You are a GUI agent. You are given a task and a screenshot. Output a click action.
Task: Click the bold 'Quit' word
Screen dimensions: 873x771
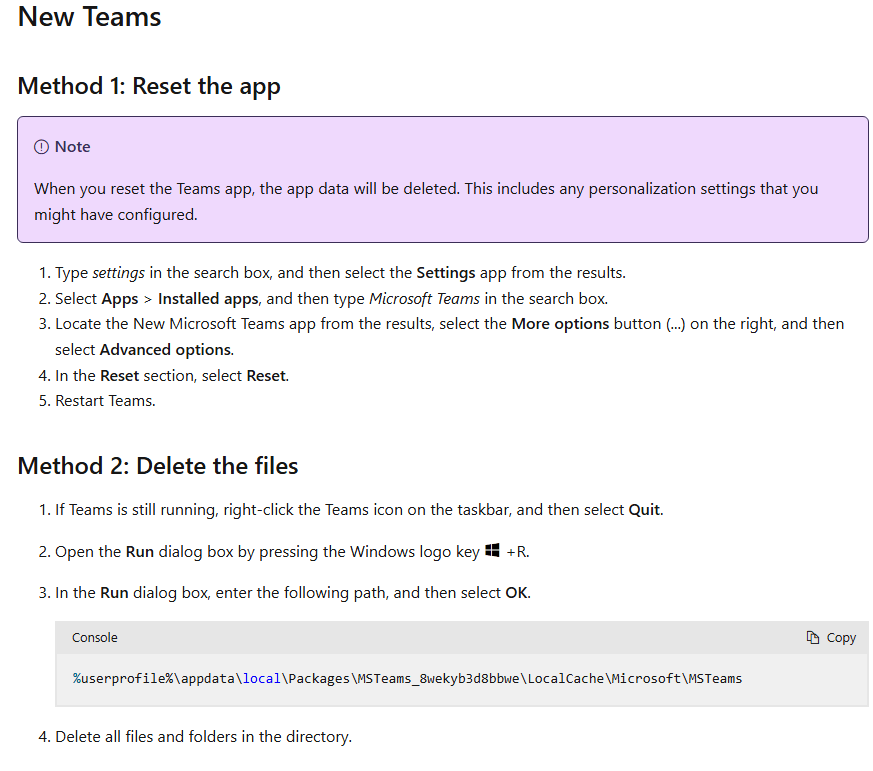[x=644, y=510]
